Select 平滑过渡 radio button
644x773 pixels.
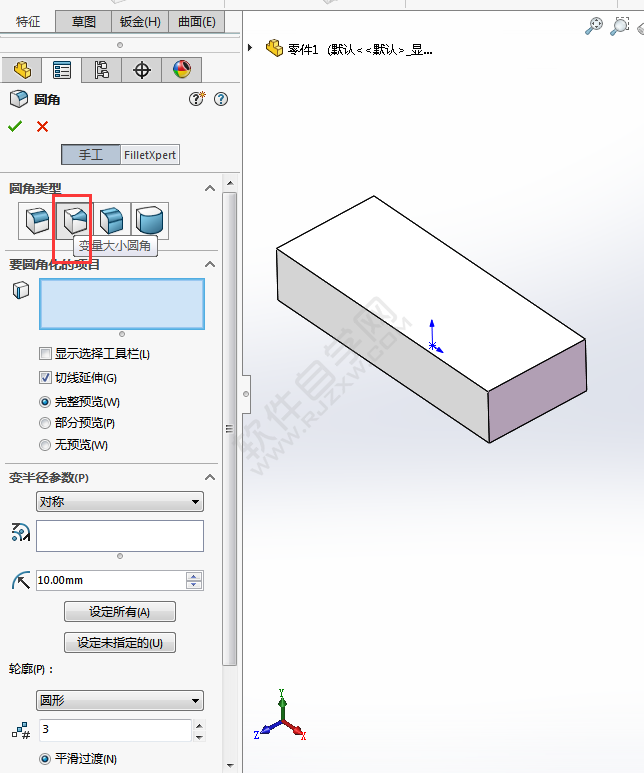pos(45,759)
